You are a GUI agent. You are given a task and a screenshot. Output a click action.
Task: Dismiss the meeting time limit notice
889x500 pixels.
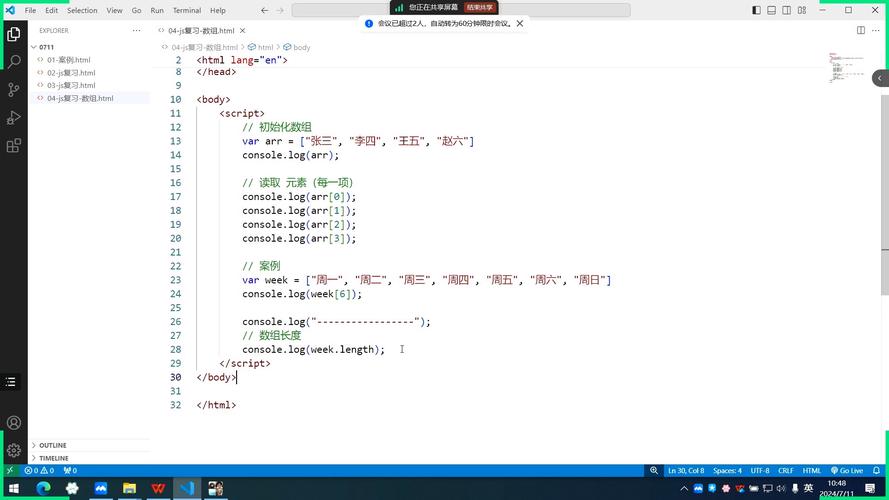(x=520, y=24)
